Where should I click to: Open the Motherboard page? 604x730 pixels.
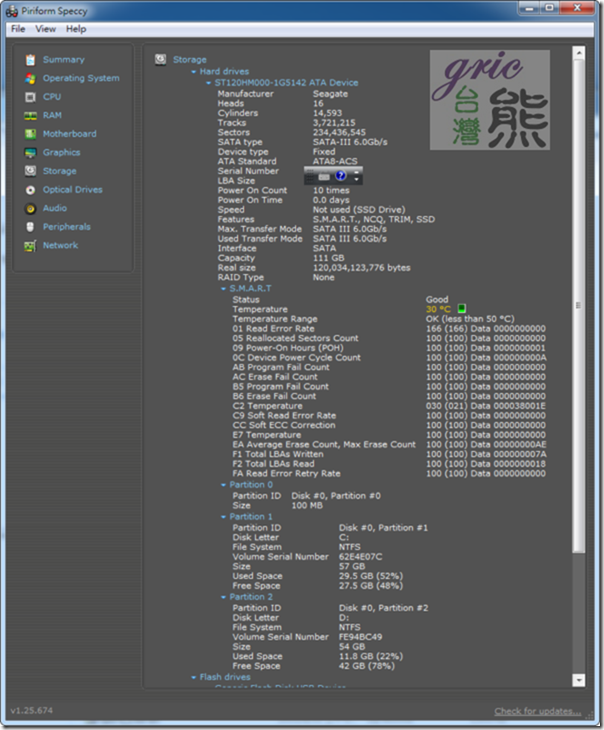(70, 134)
